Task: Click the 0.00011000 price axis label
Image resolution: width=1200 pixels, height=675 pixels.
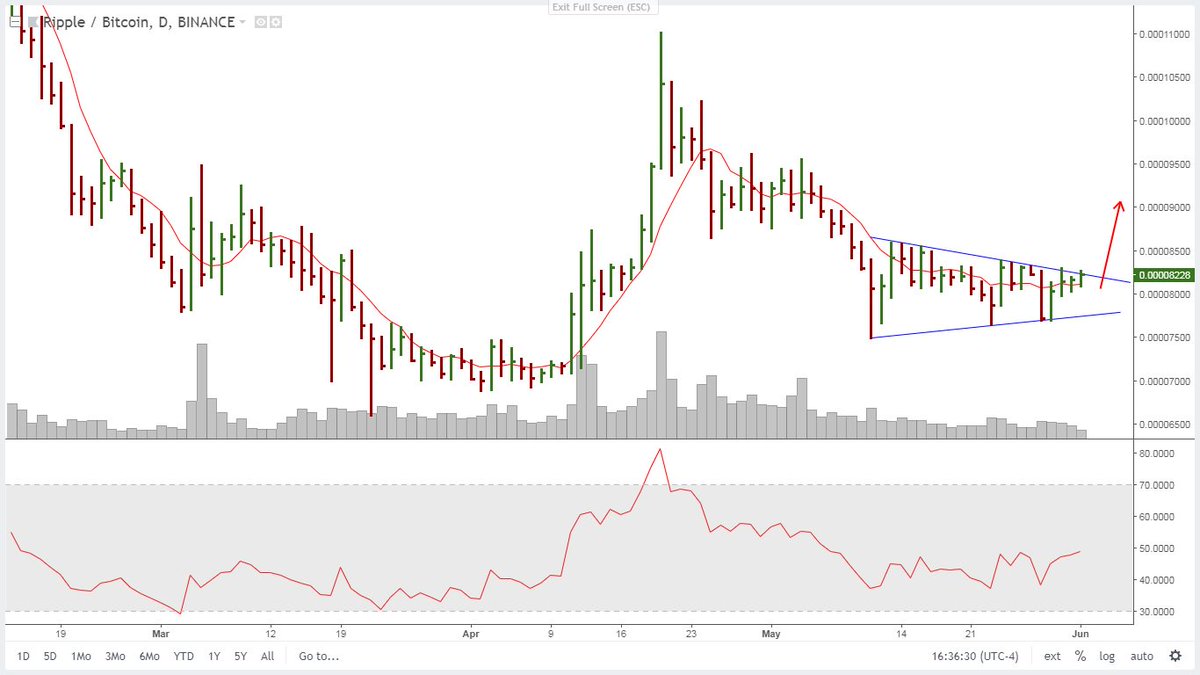Action: pyautogui.click(x=1165, y=35)
